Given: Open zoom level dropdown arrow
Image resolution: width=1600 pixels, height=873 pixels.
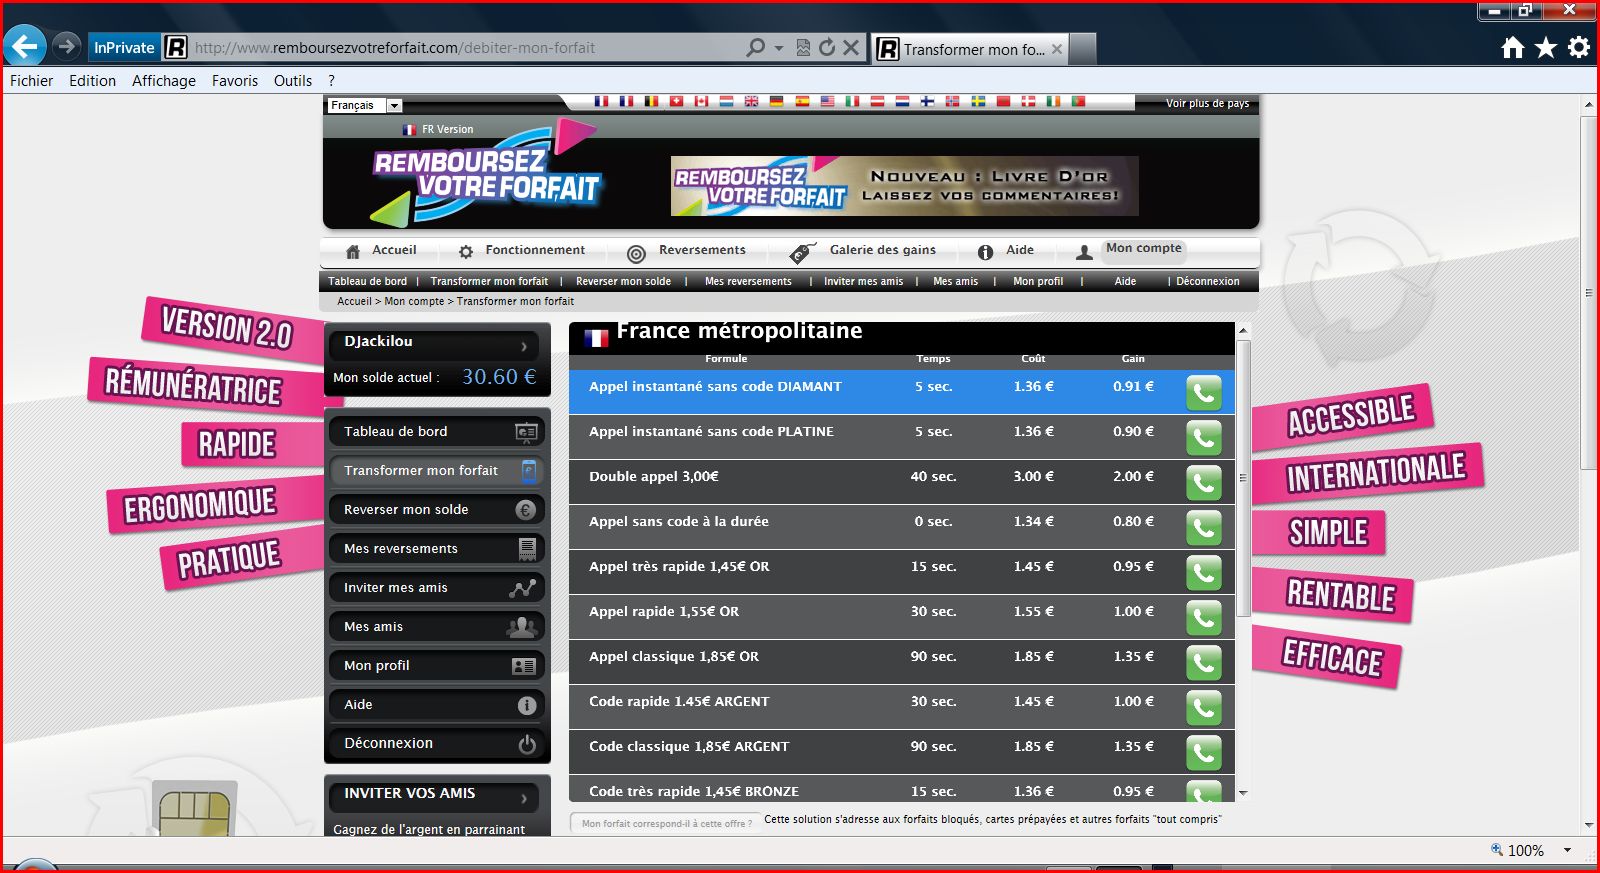Looking at the screenshot, I should (x=1567, y=850).
